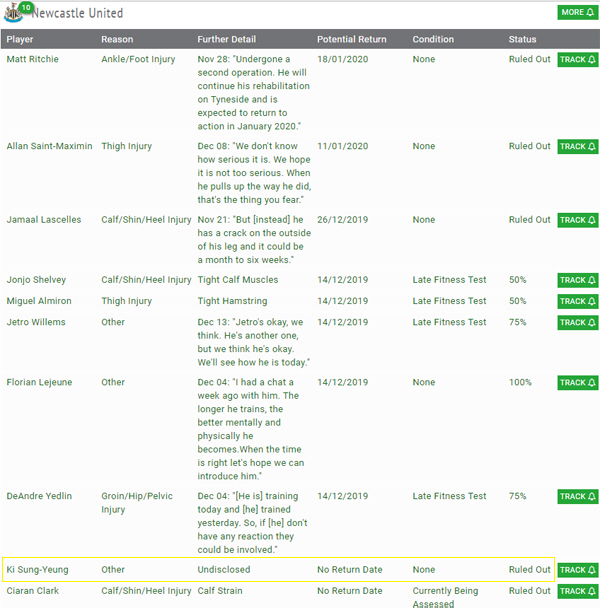Click Allan Saint-Maximin's Thigh Injury reason
600x608 pixels.
coord(126,147)
